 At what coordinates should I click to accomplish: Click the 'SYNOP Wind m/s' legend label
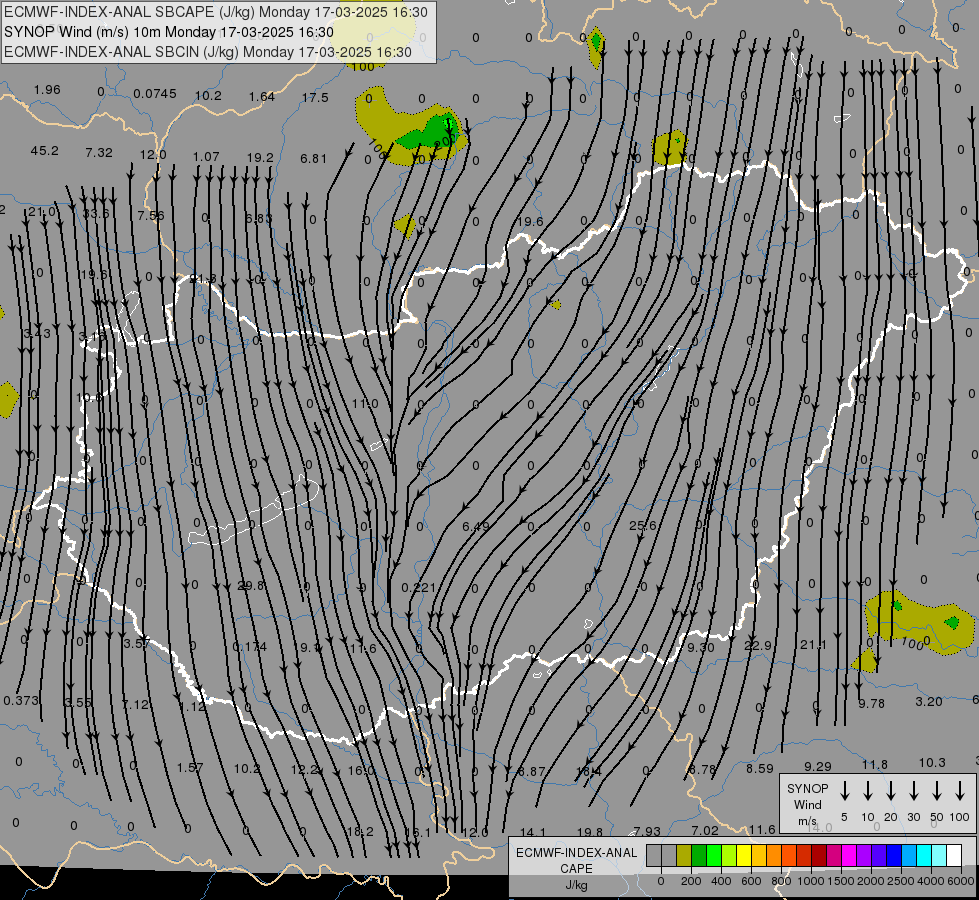807,804
